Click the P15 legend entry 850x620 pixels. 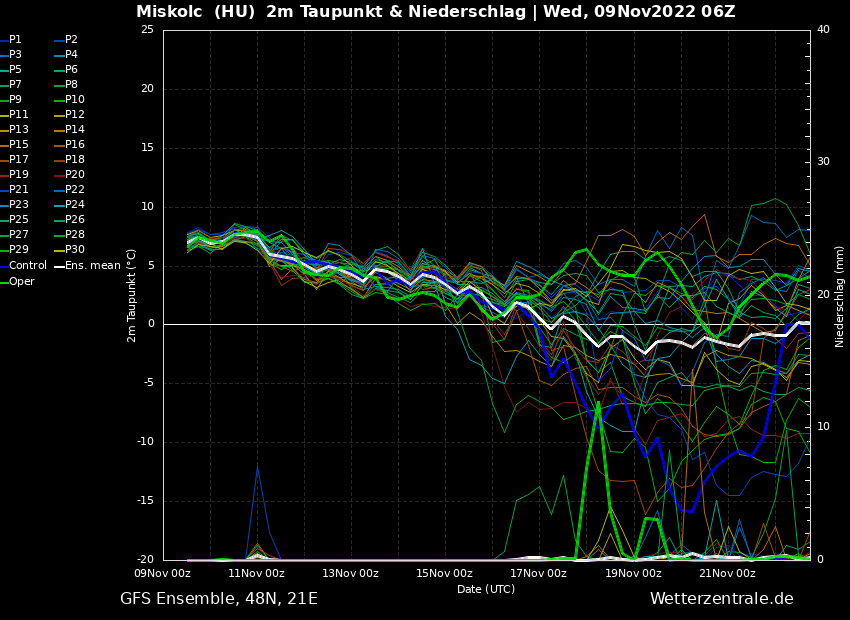18,145
